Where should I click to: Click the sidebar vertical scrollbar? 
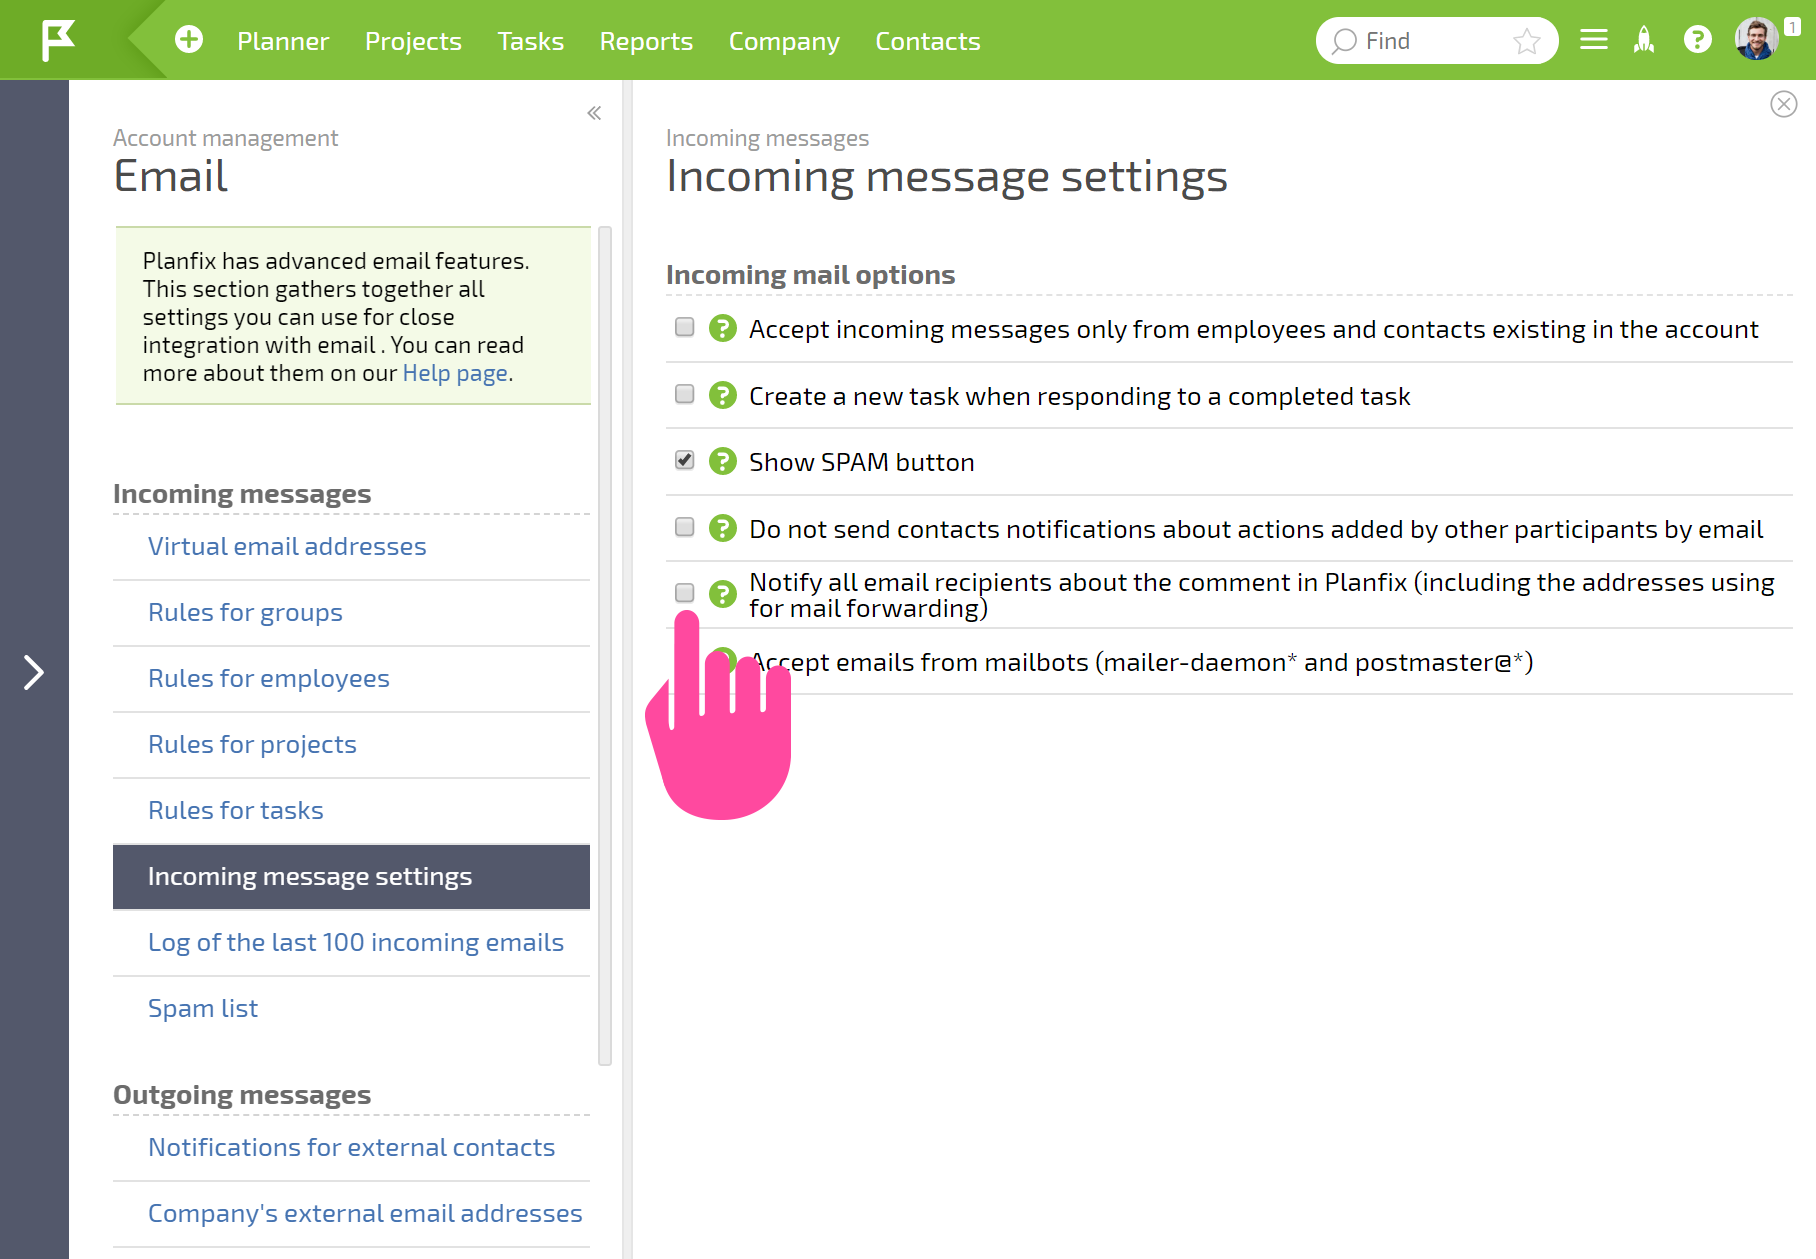(605, 646)
